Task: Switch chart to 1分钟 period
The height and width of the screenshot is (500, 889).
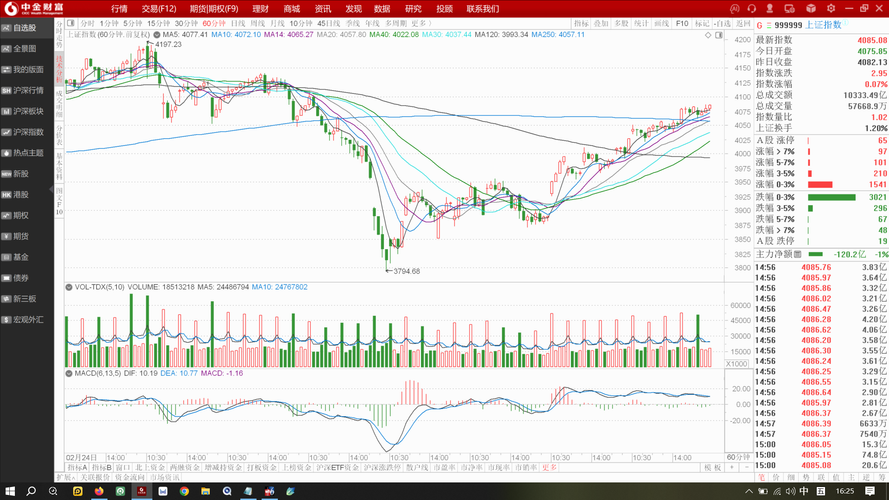Action: [x=109, y=23]
